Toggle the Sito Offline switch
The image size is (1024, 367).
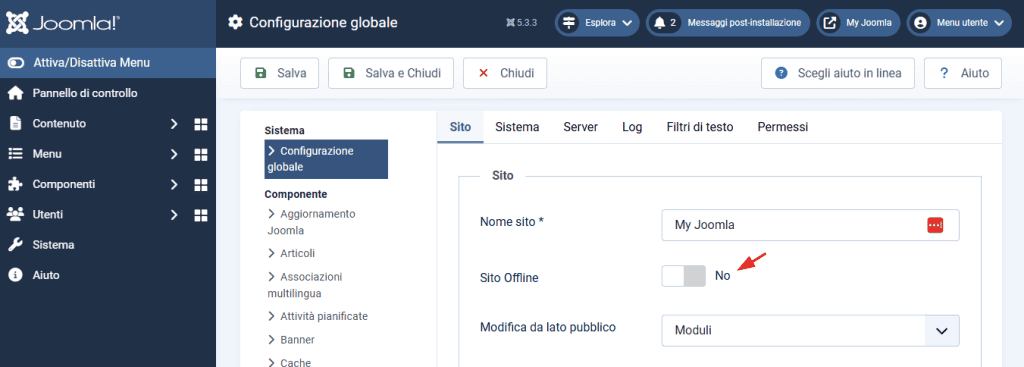pos(684,276)
